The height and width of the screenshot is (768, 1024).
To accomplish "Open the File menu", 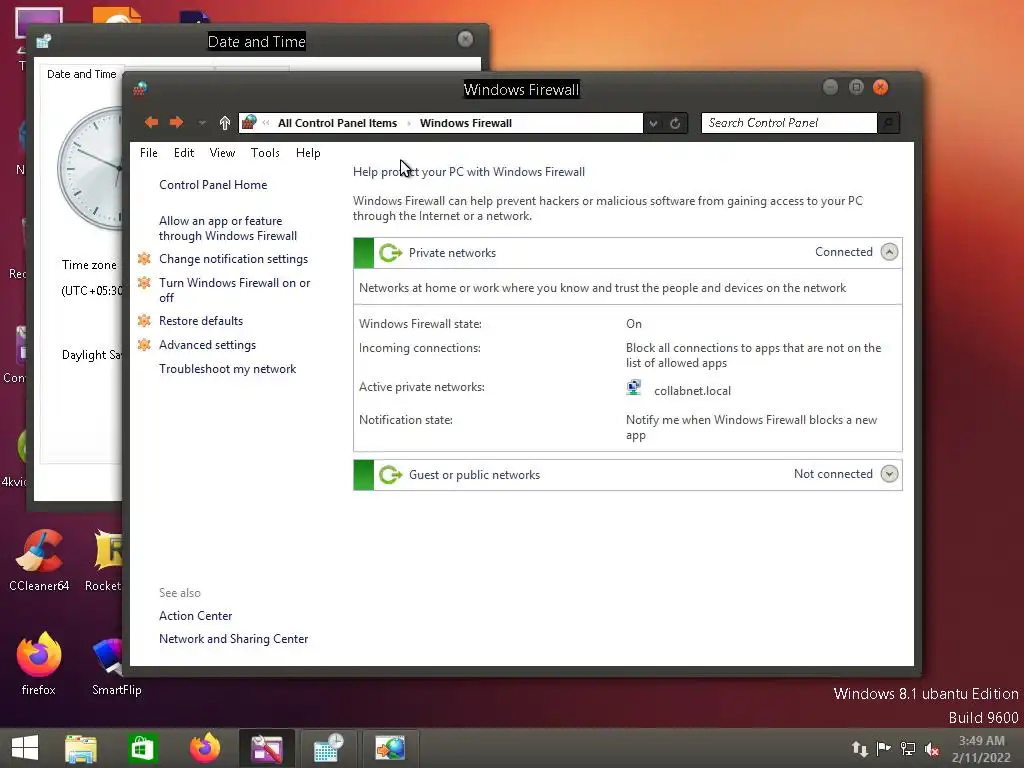I will (x=149, y=153).
